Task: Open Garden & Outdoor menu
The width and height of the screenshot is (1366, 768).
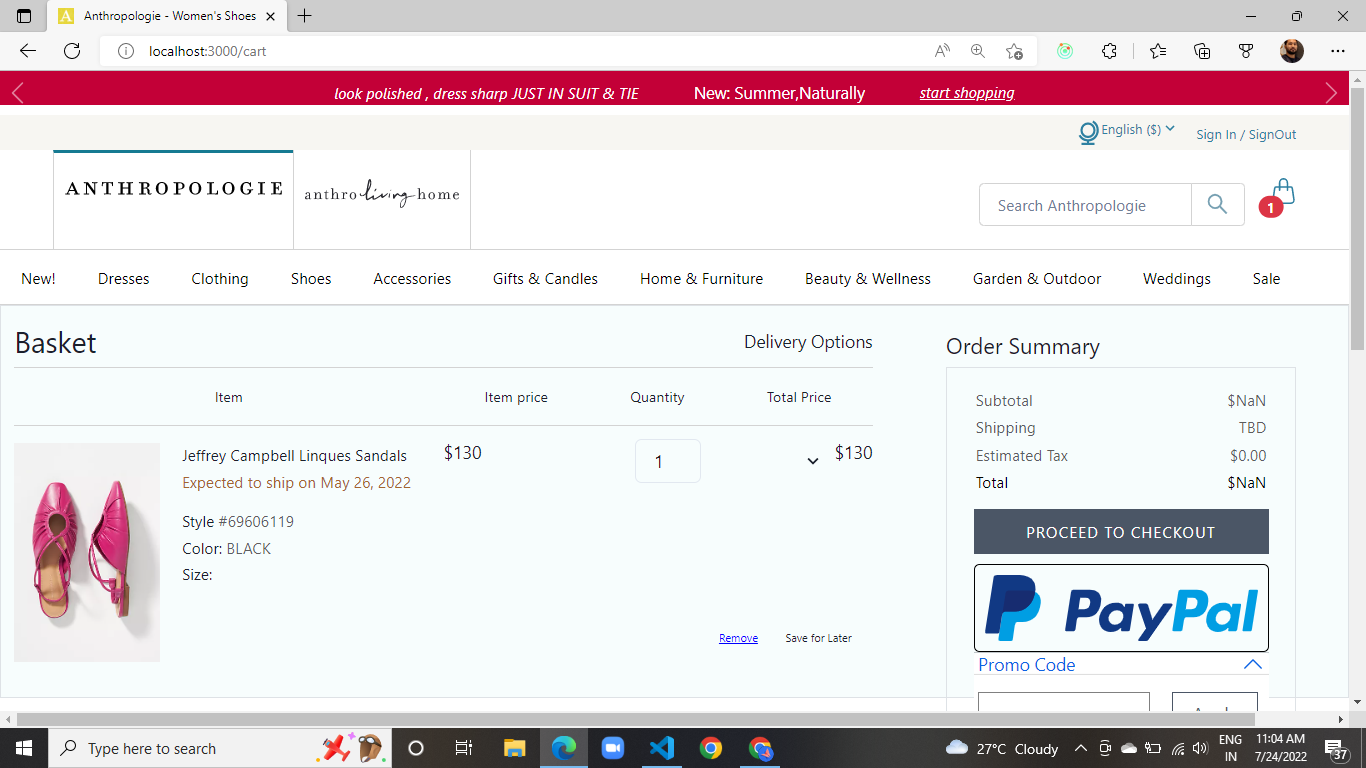Action: click(x=1037, y=279)
